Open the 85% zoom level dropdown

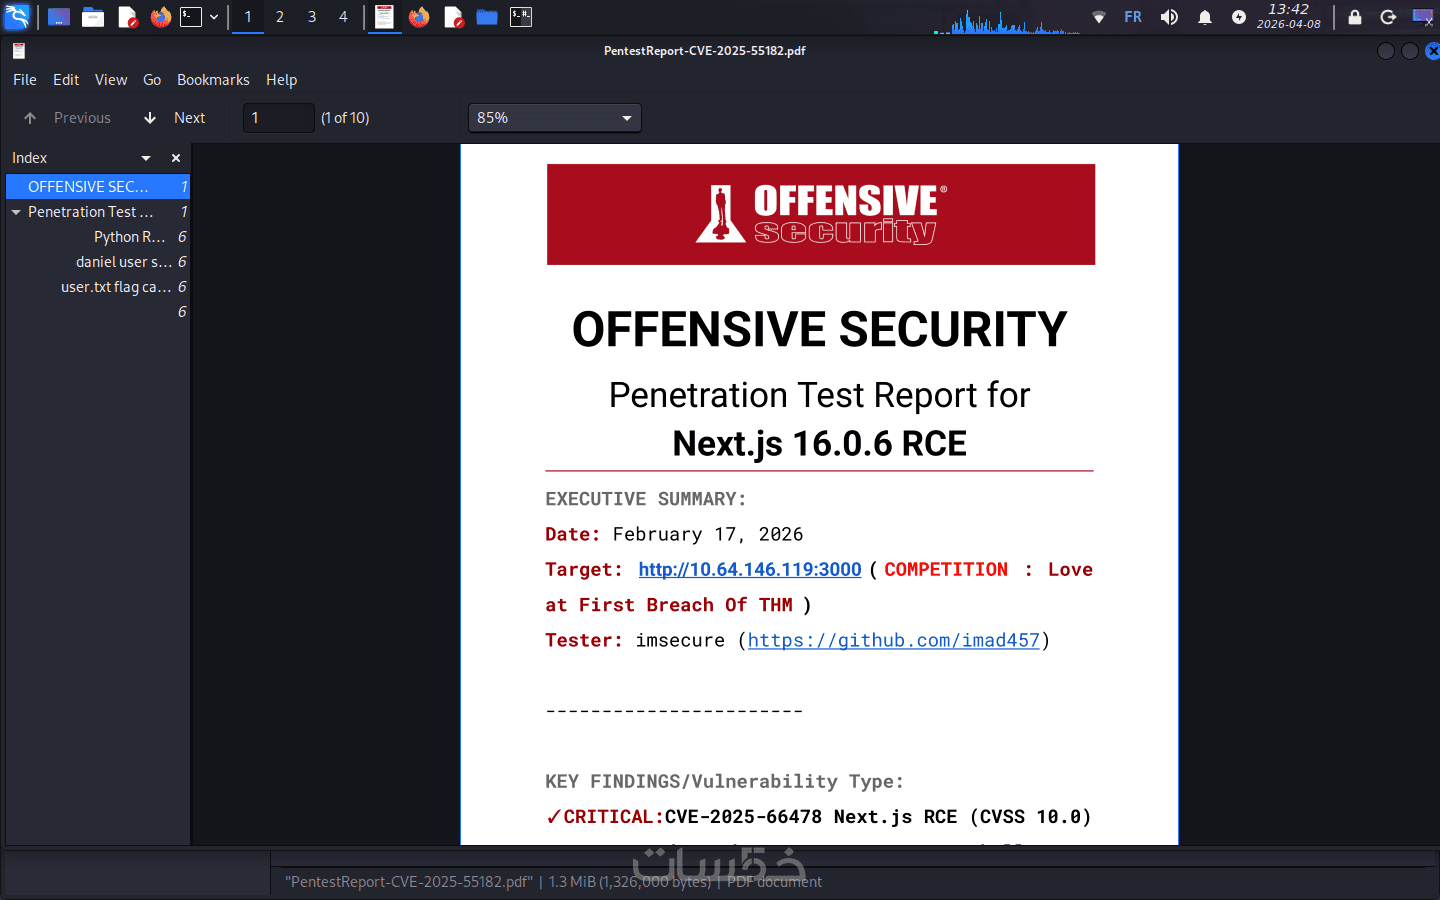pyautogui.click(x=555, y=118)
